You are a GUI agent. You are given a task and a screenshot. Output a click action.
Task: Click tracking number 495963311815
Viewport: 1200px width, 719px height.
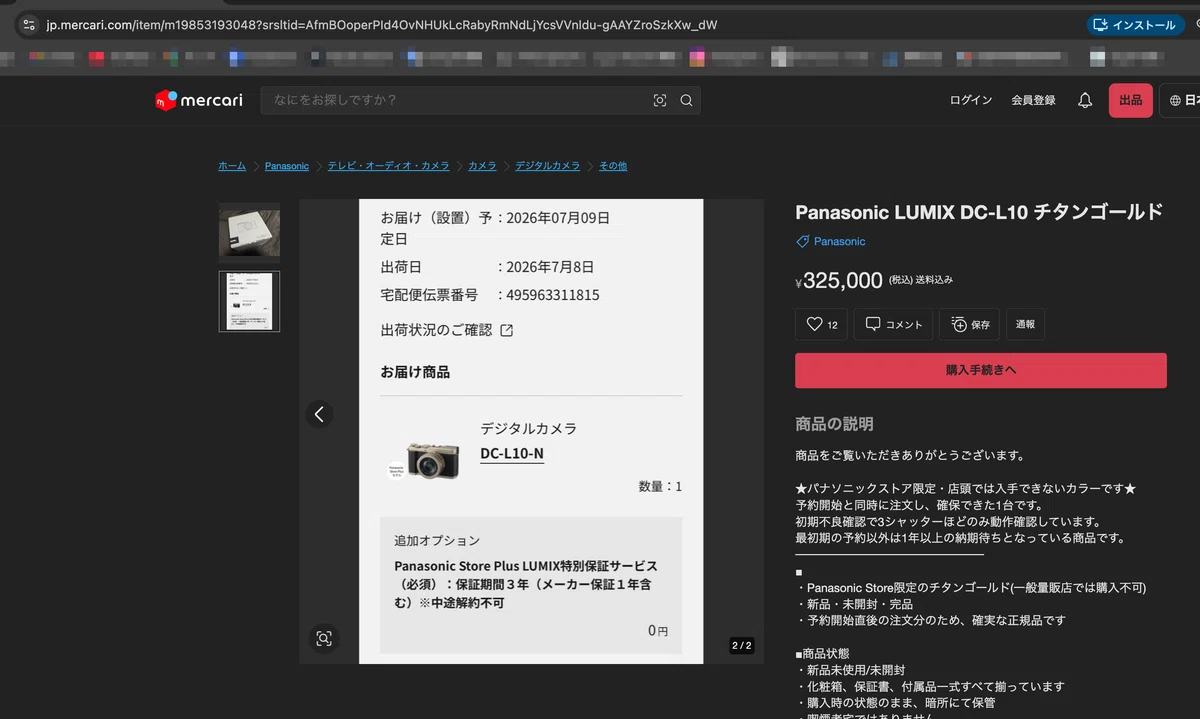coord(553,295)
